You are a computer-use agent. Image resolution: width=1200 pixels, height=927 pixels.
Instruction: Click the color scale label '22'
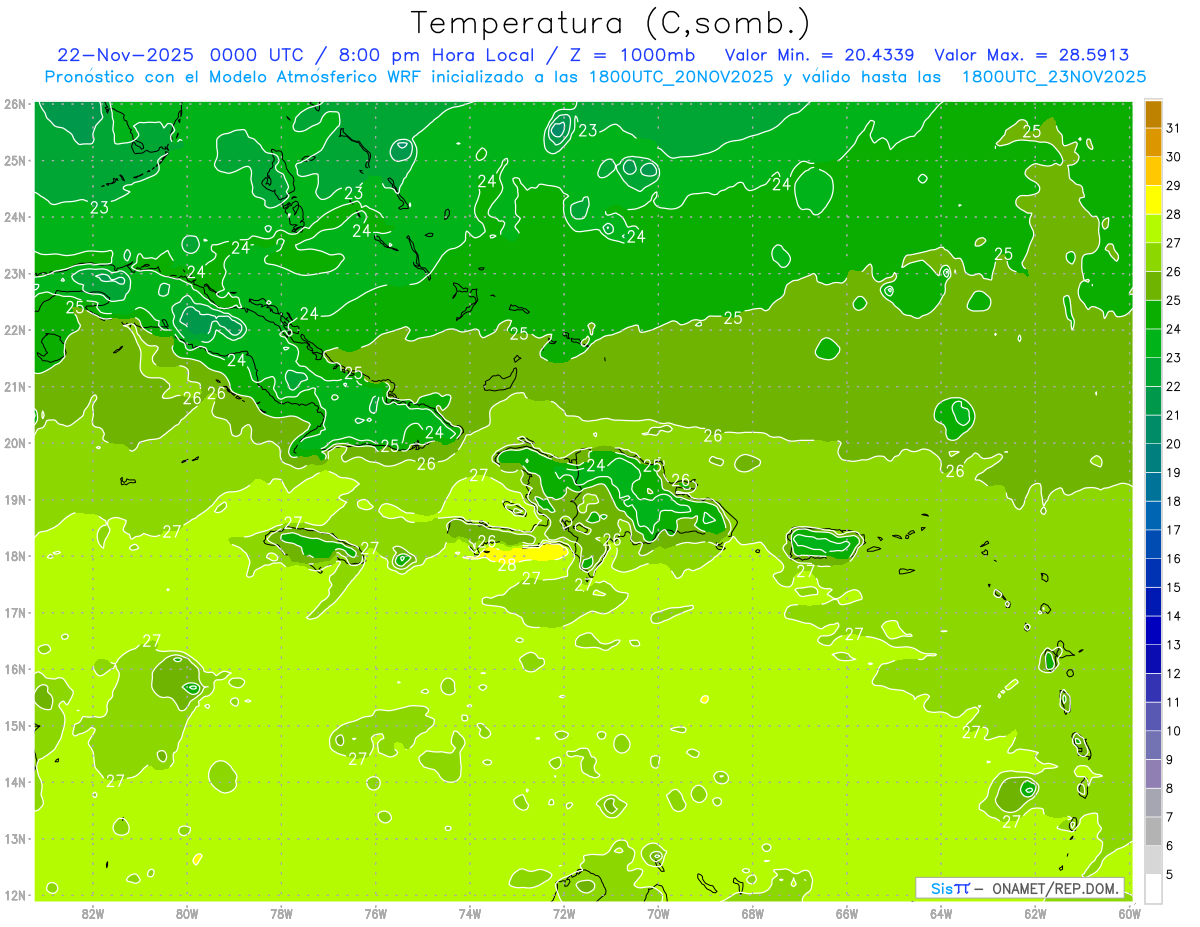click(x=1174, y=386)
